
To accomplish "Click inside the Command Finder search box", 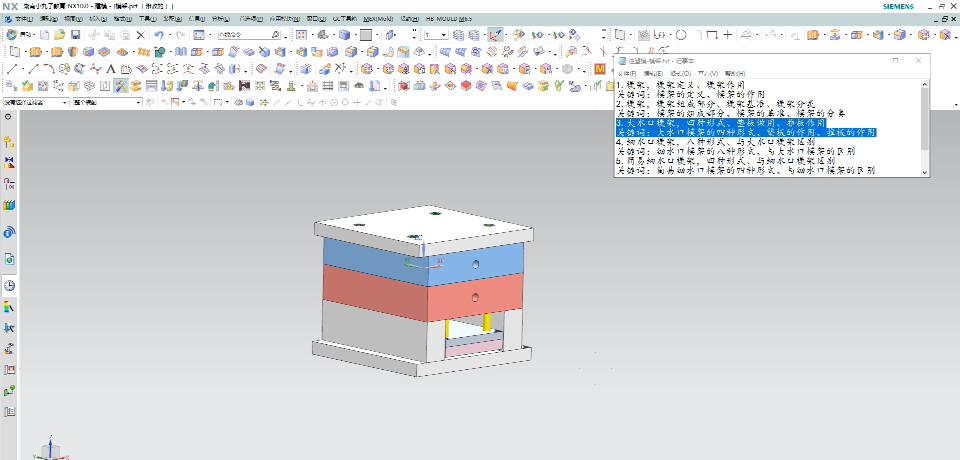I will [x=249, y=35].
